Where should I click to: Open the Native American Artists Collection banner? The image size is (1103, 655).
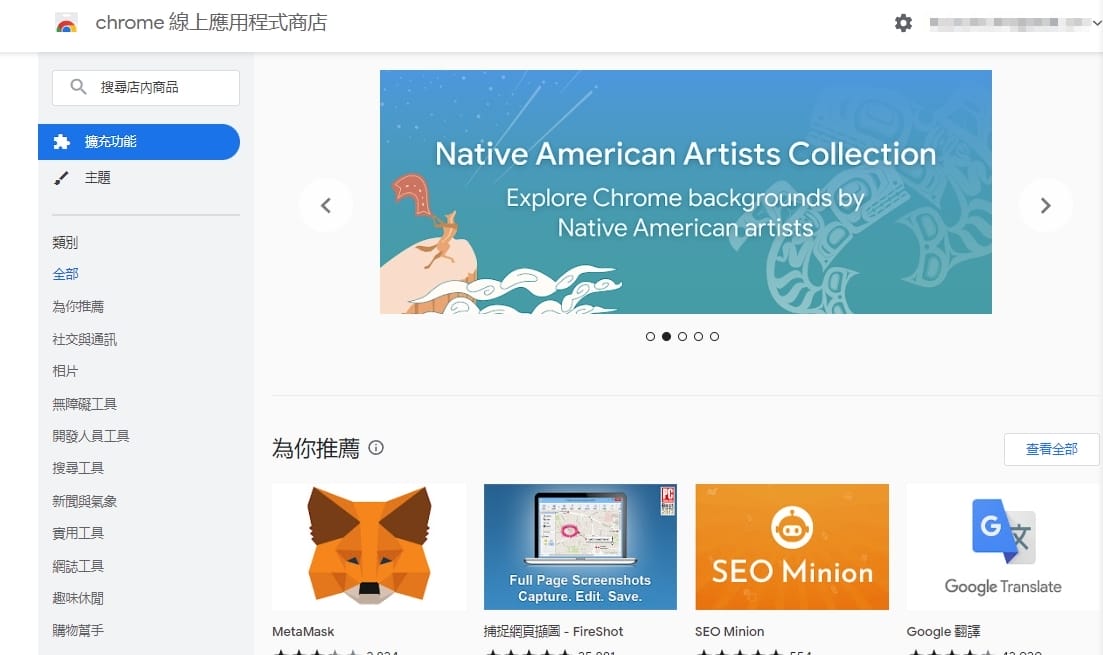click(x=686, y=192)
